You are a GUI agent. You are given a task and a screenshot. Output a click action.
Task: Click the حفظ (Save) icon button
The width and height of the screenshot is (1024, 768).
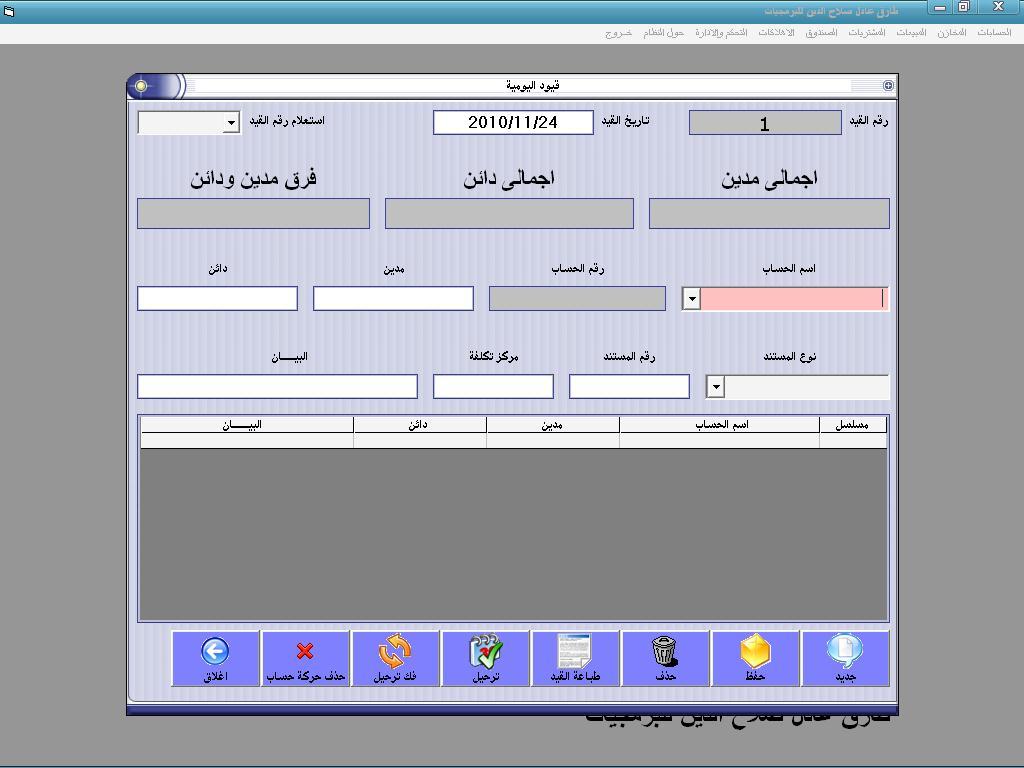point(755,658)
